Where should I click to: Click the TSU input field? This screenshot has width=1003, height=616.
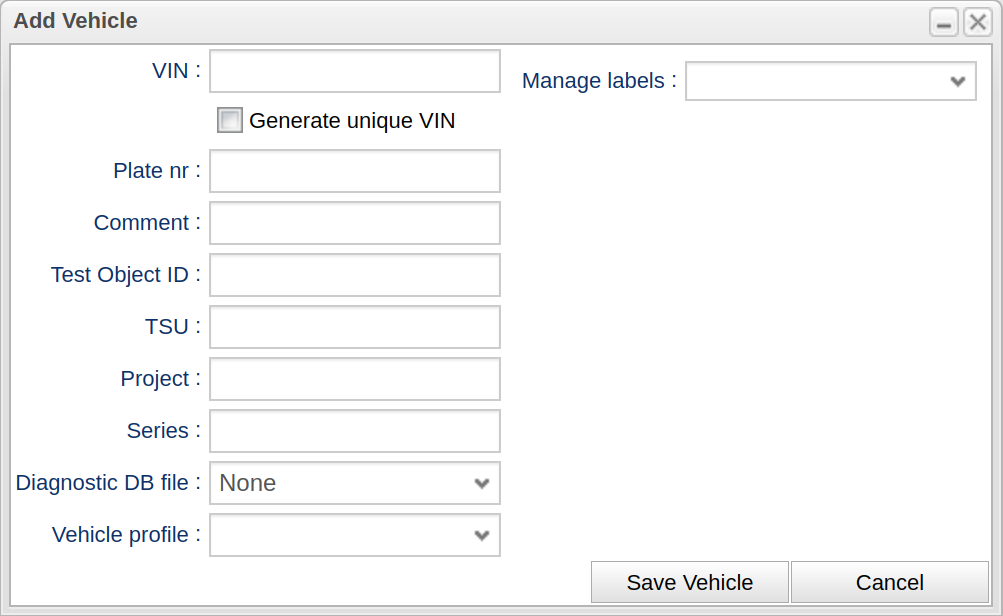(x=354, y=327)
